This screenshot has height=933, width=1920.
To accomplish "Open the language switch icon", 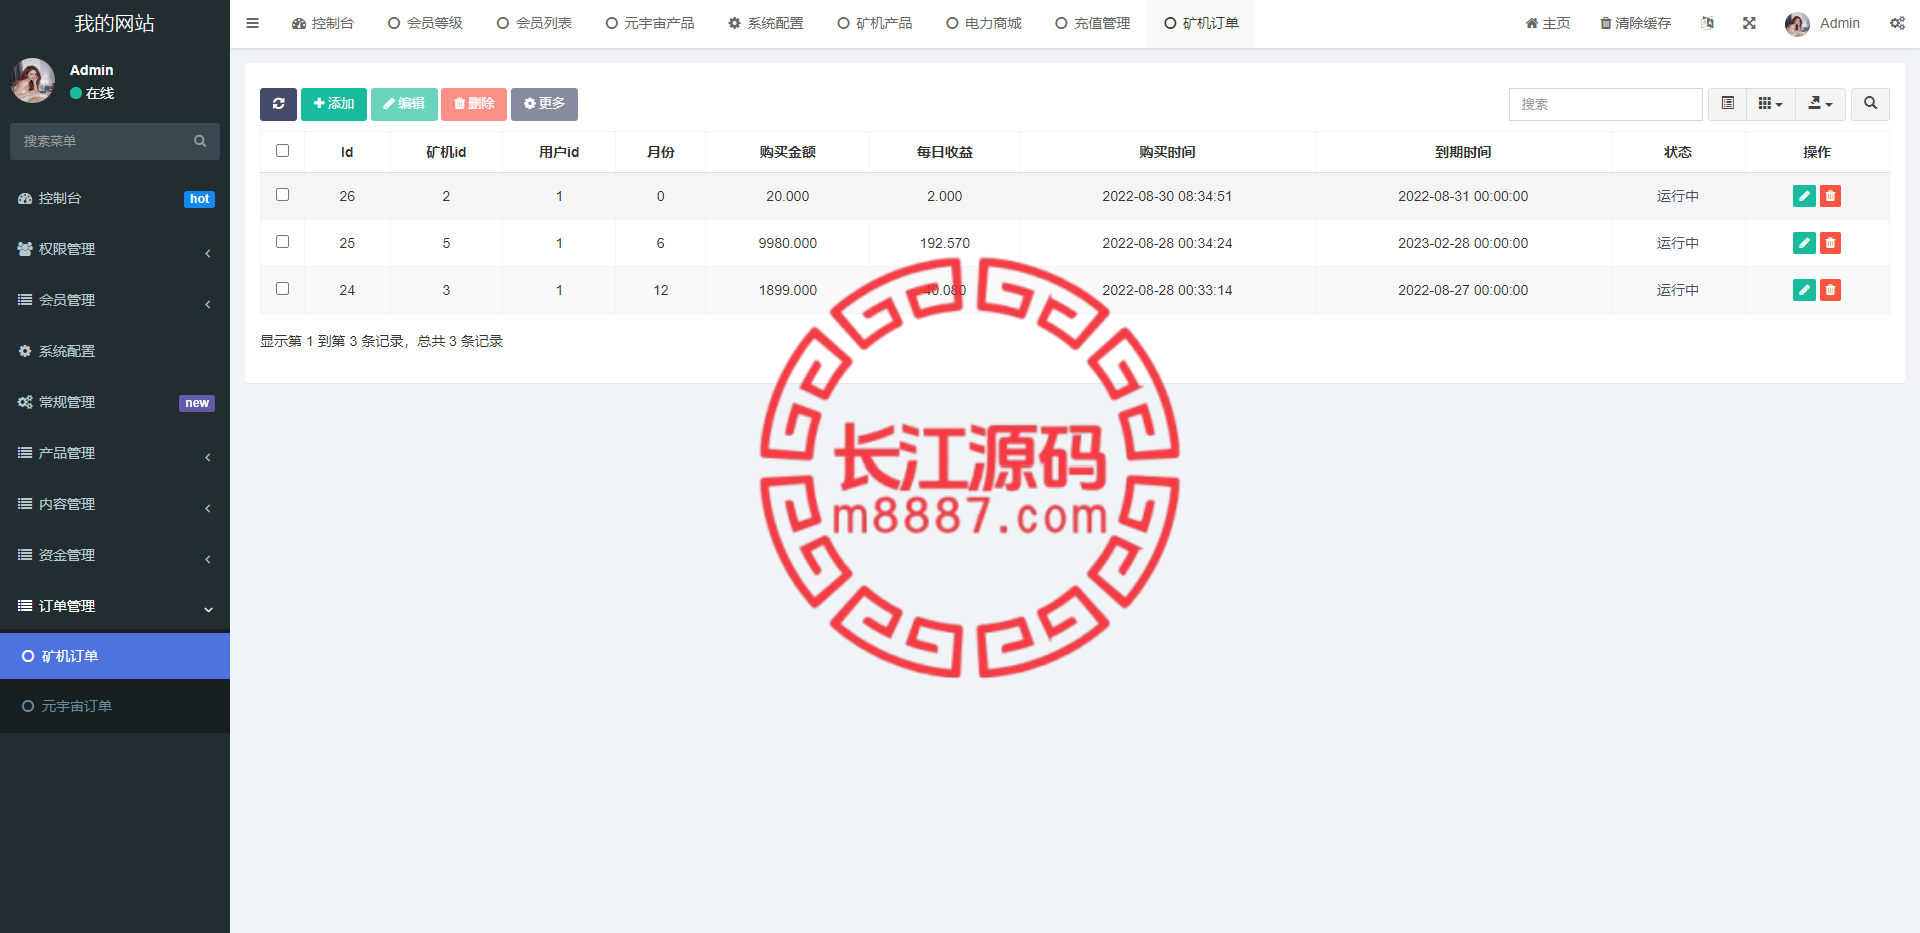I will click(x=1707, y=23).
